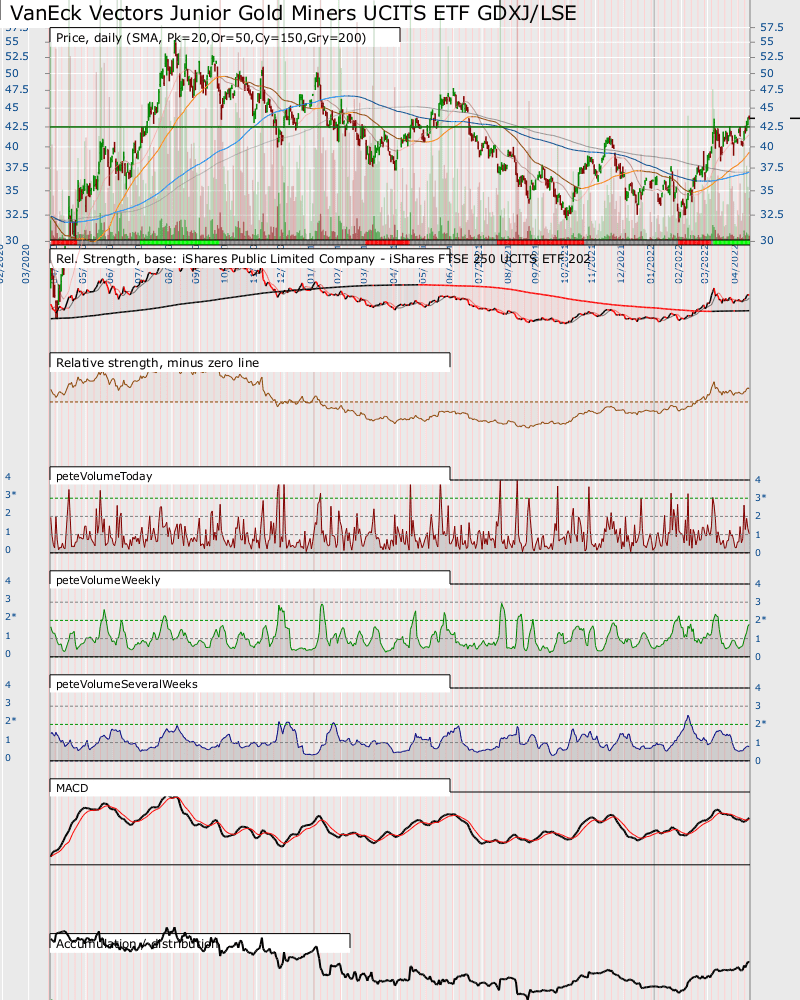Click the current price dash marker beside right axis

(x=795, y=118)
